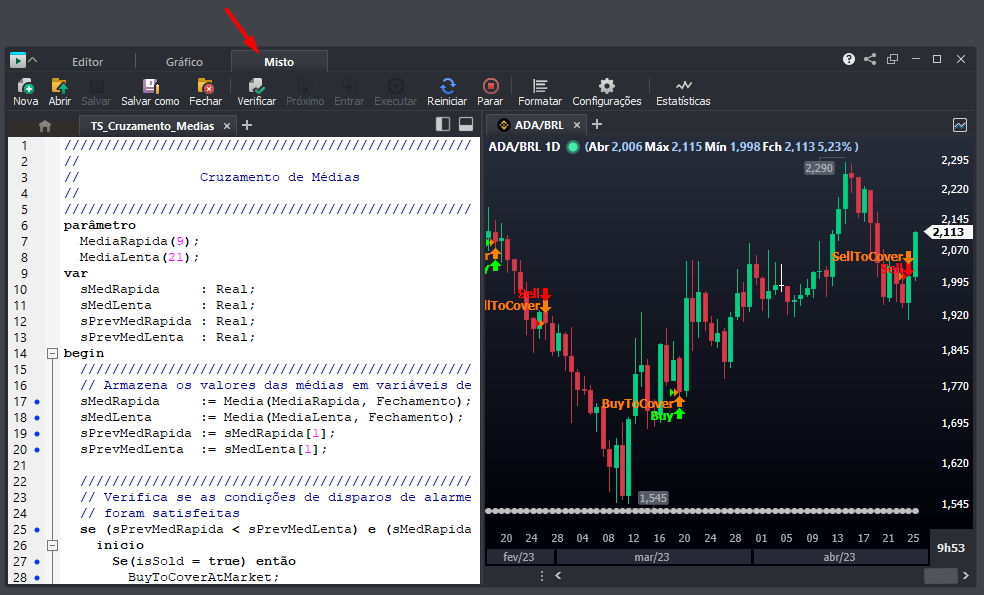The height and width of the screenshot is (595, 984).
Task: Restart strategy with Reiniciar icon
Action: click(x=447, y=87)
